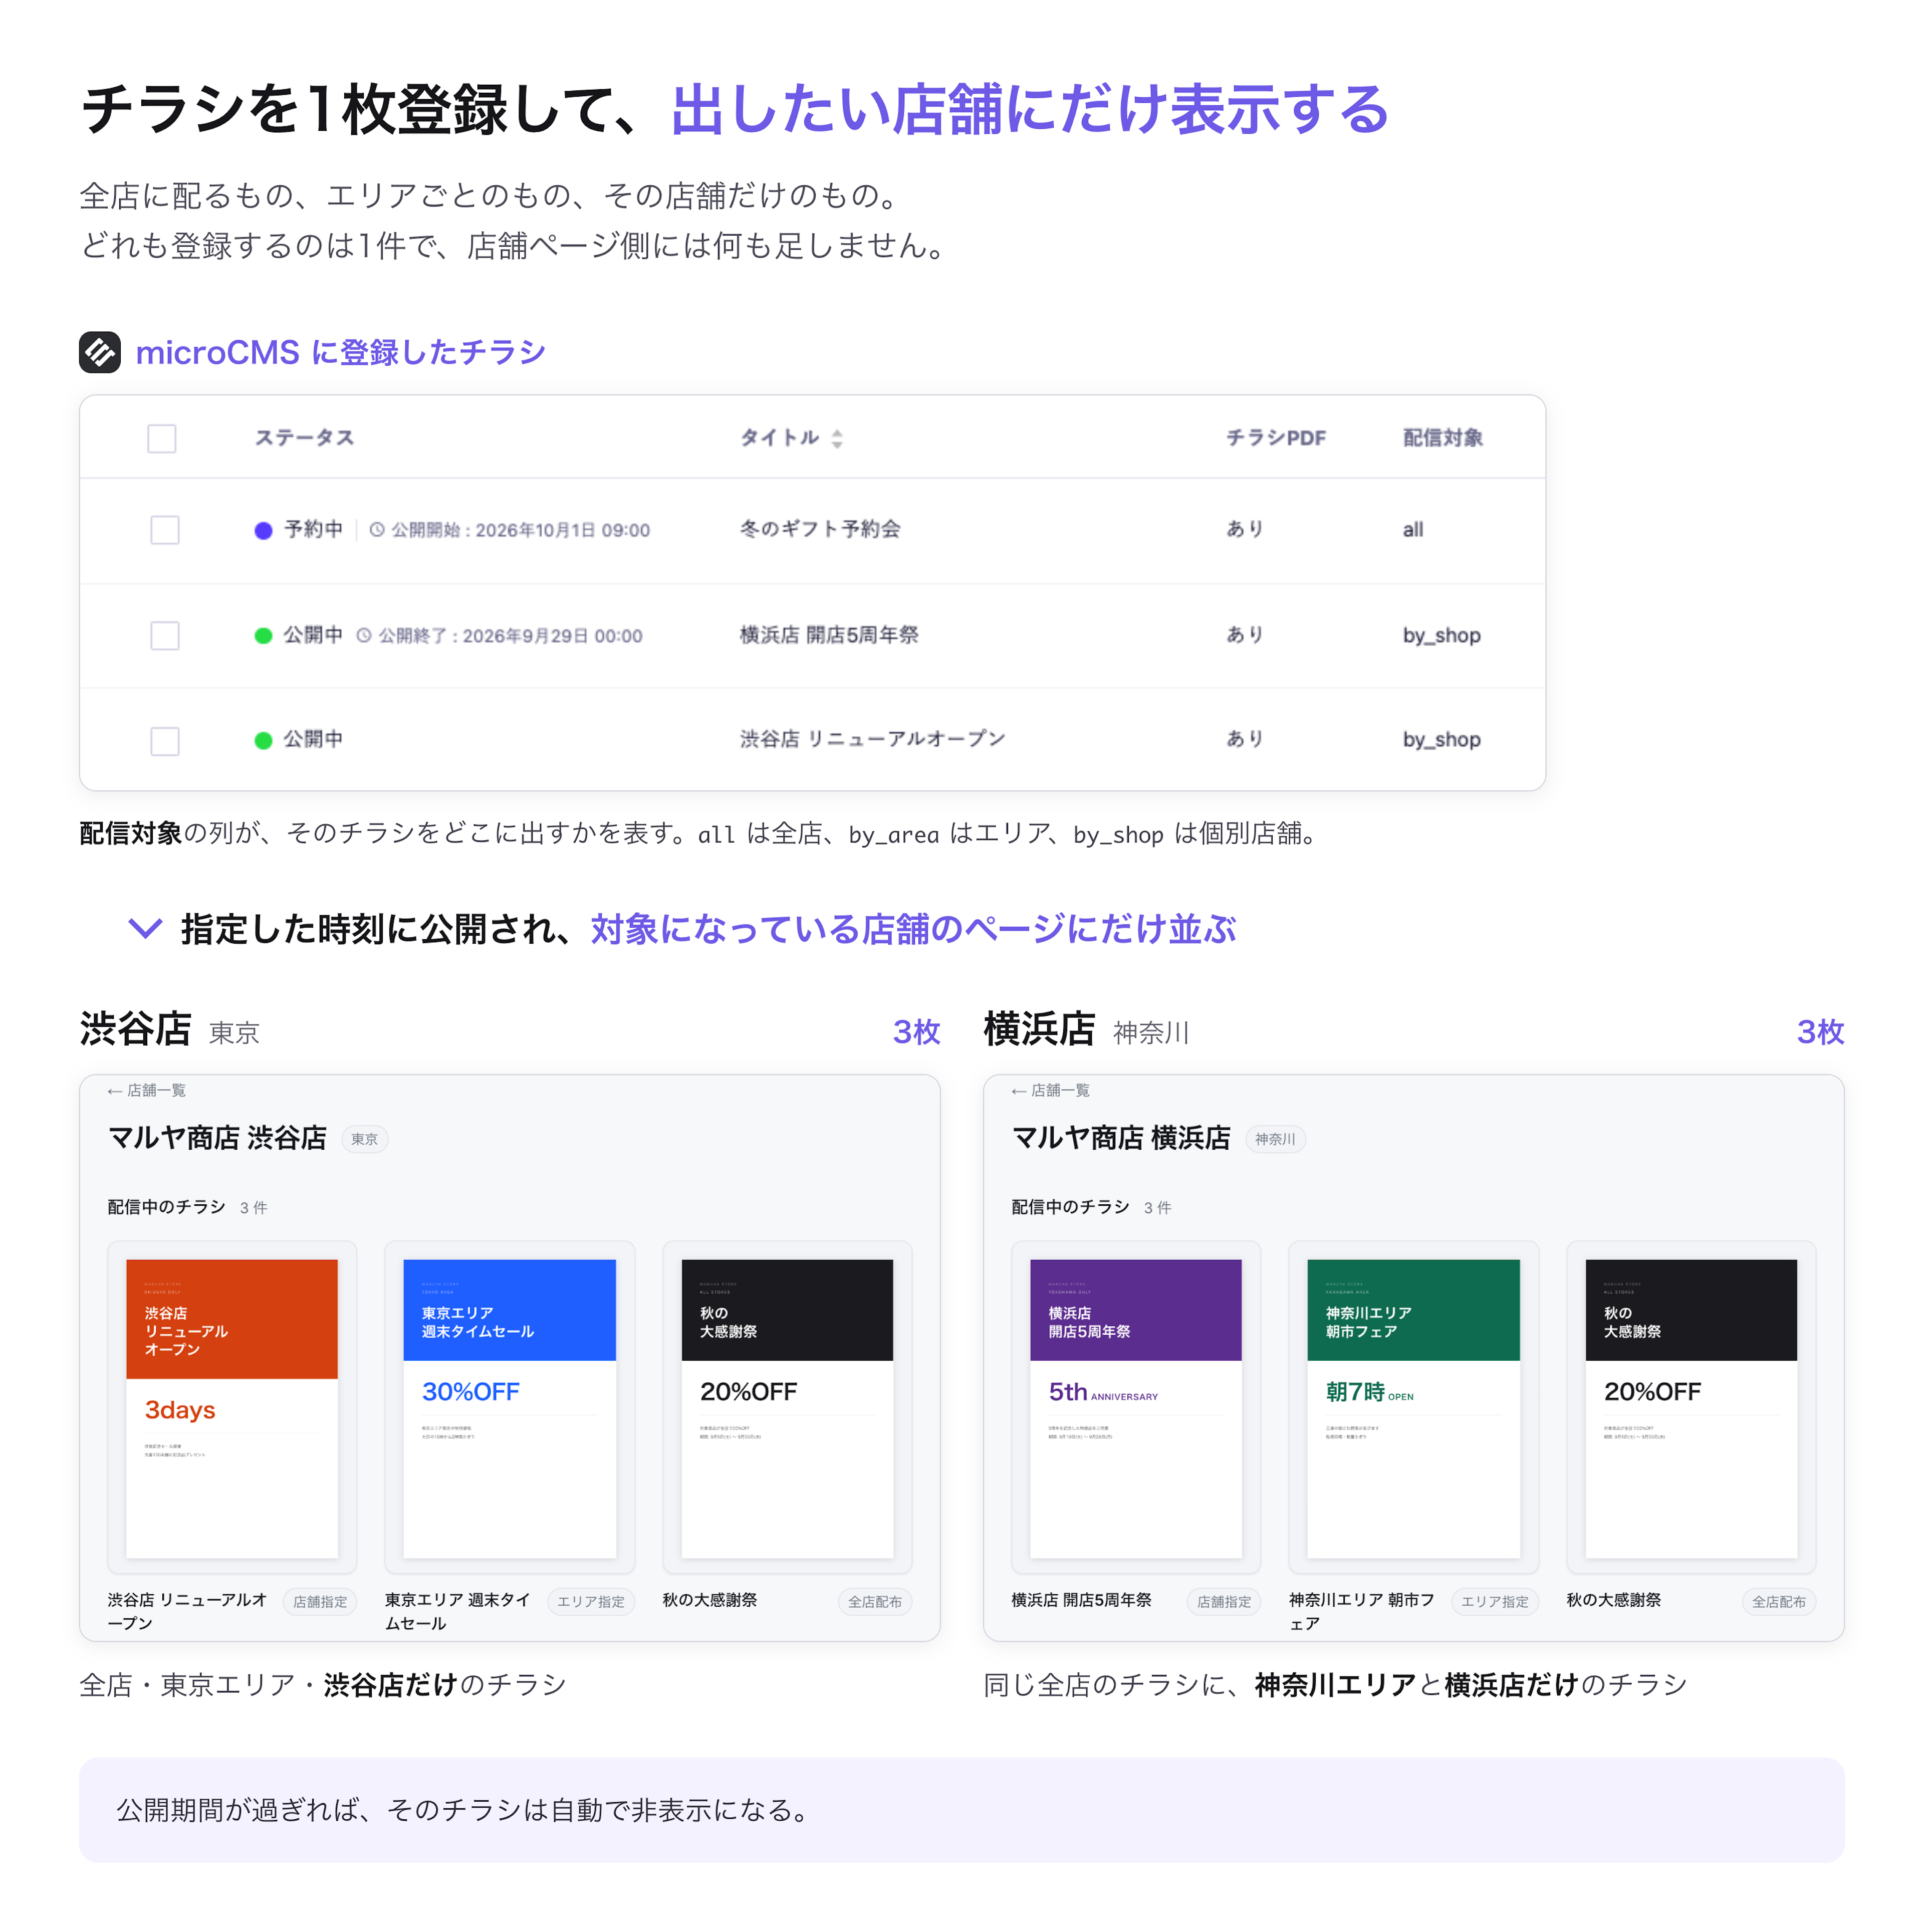Open the 横浜店 開店5周年祭 flyer thumbnail
Screen dimensions: 1924x1932
tap(1136, 1408)
